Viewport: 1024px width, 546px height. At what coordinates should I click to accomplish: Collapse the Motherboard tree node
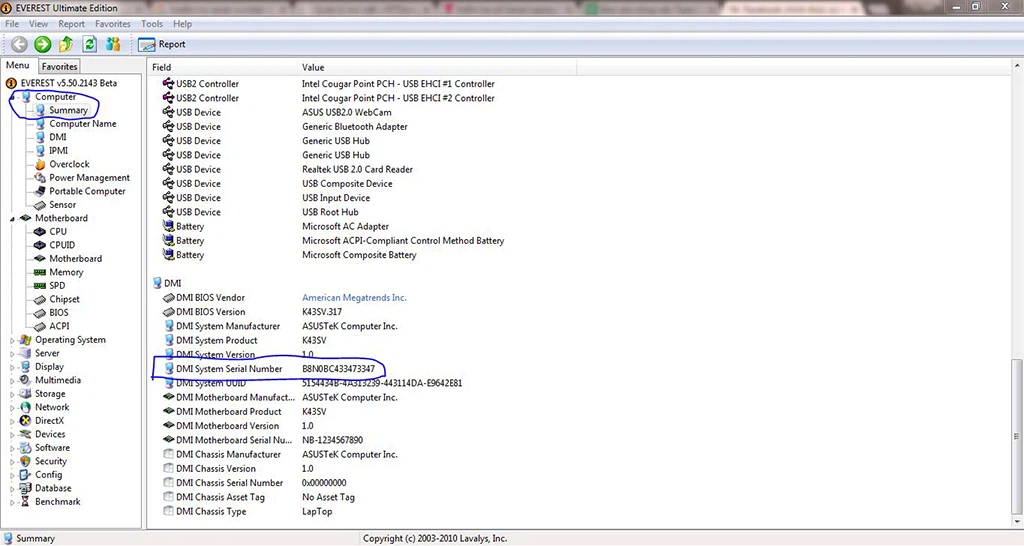pos(12,219)
